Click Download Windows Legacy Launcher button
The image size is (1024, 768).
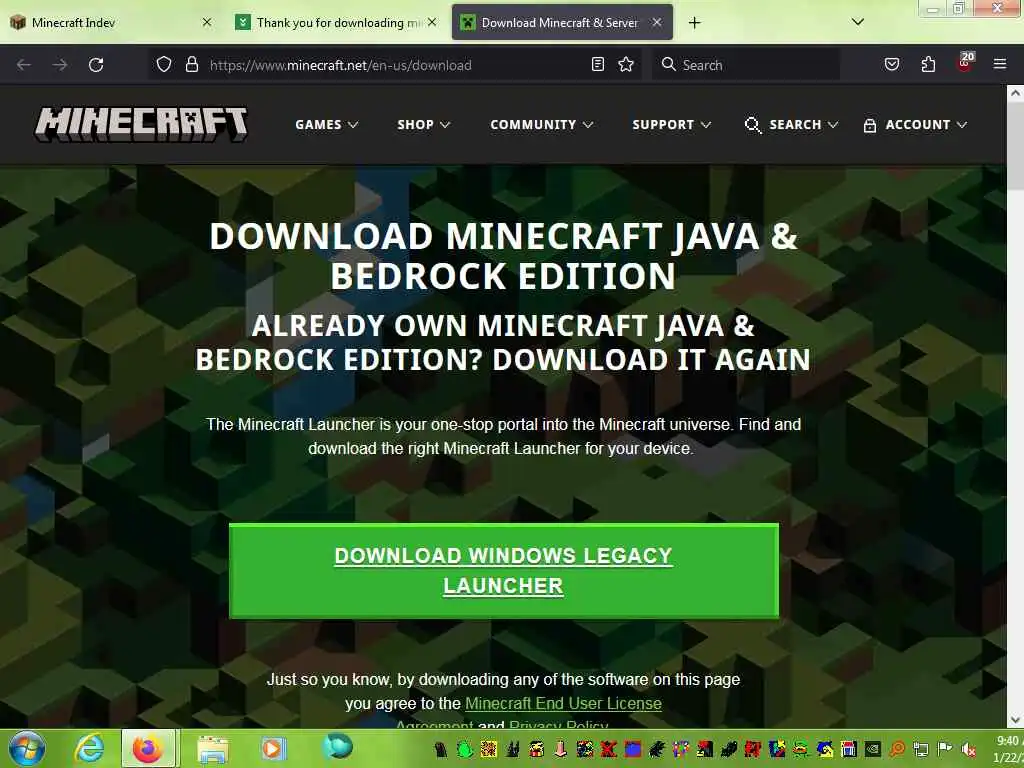coord(504,571)
